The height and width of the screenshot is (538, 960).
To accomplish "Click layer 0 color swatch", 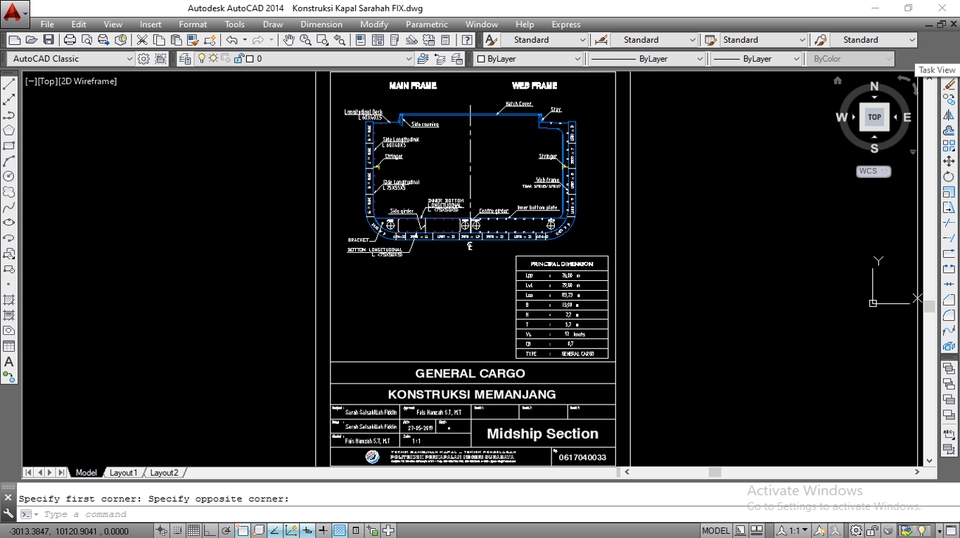I will click(249, 59).
